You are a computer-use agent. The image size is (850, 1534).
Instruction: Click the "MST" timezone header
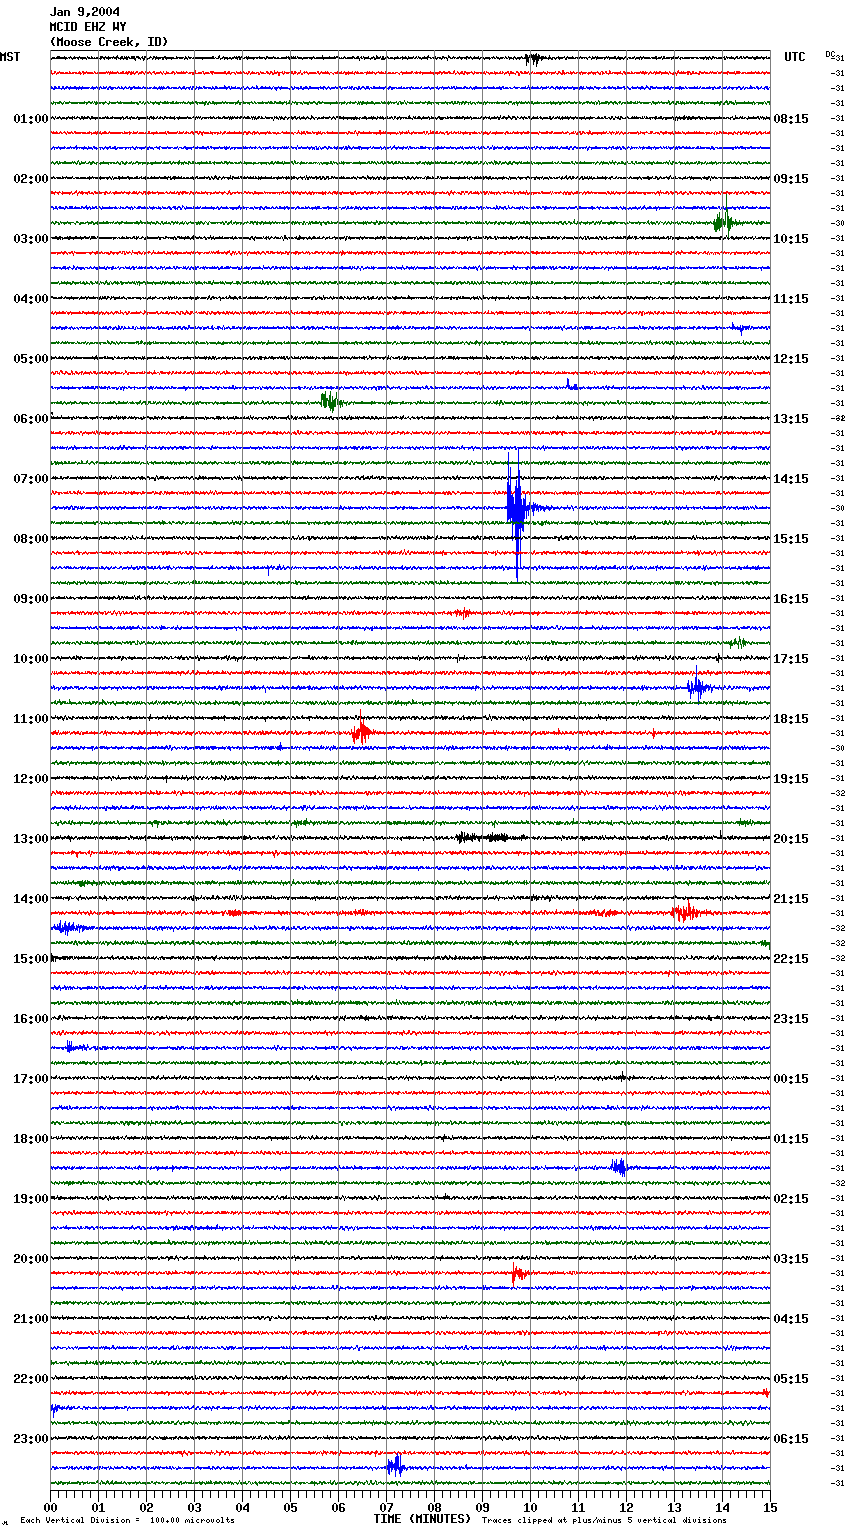click(x=10, y=57)
